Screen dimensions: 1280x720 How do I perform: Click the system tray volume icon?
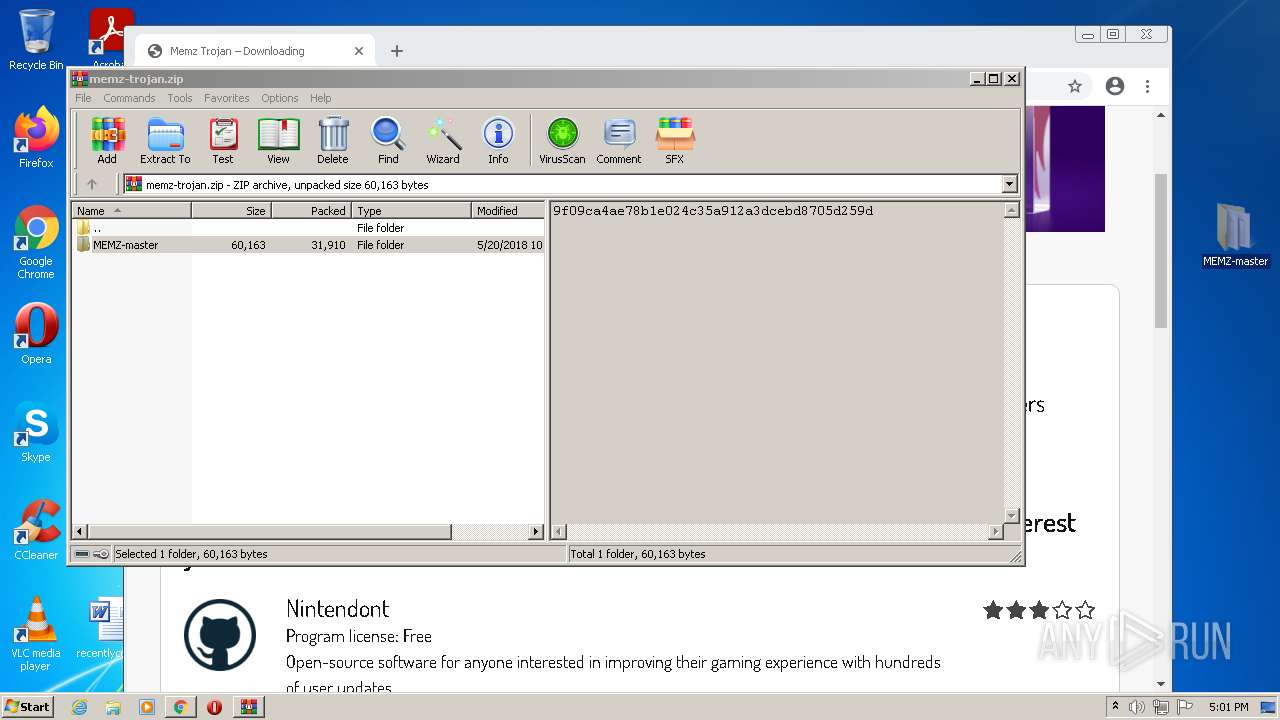coord(1137,707)
